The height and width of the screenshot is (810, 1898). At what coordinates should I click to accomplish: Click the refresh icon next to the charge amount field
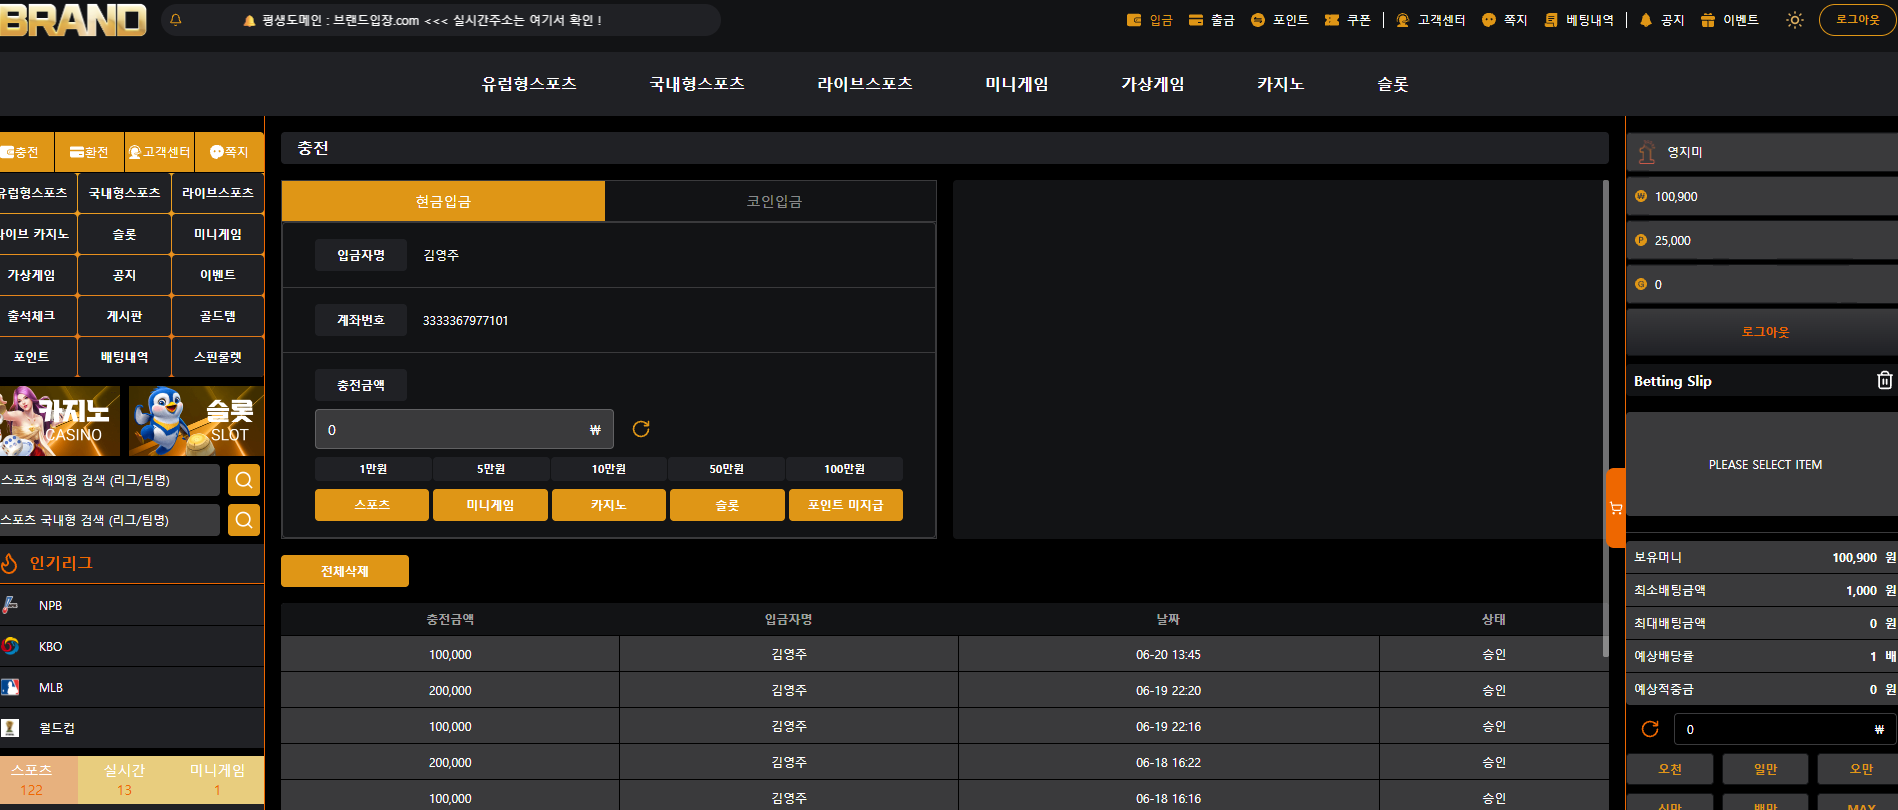click(x=641, y=429)
